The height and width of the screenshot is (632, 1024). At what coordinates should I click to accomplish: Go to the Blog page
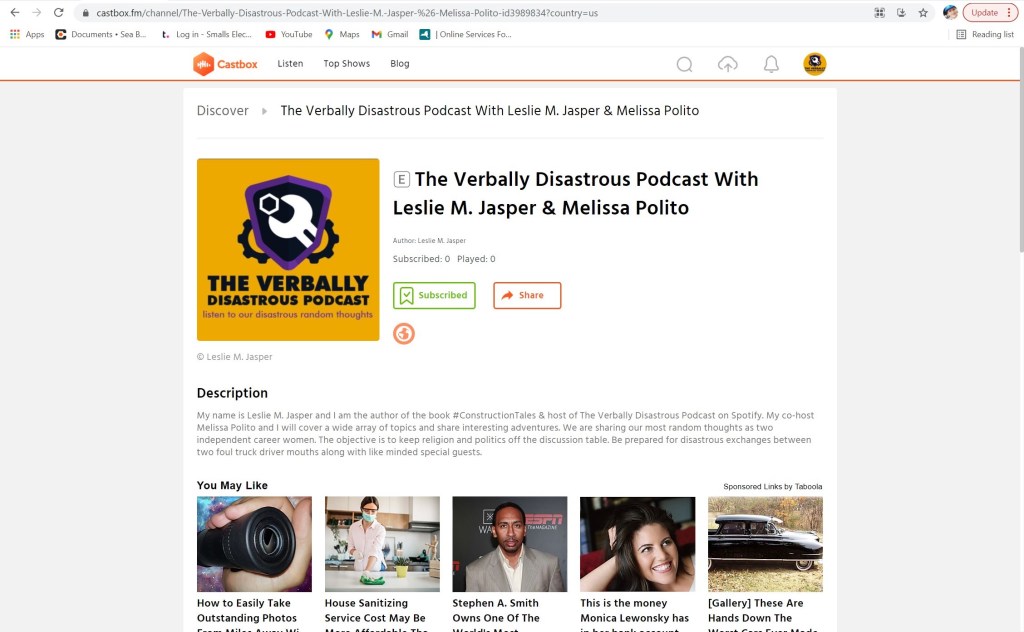(400, 63)
